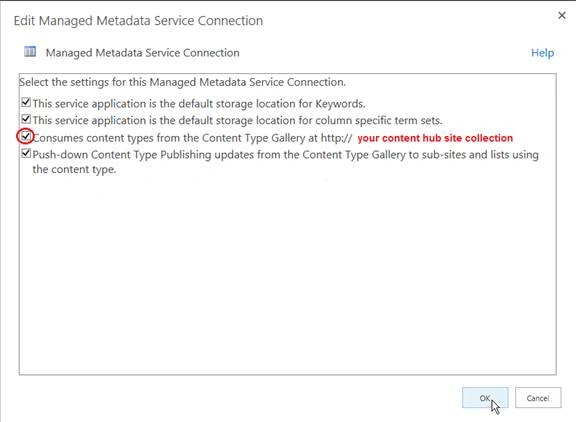Toggle default storage location for Keywords checkbox

point(26,102)
